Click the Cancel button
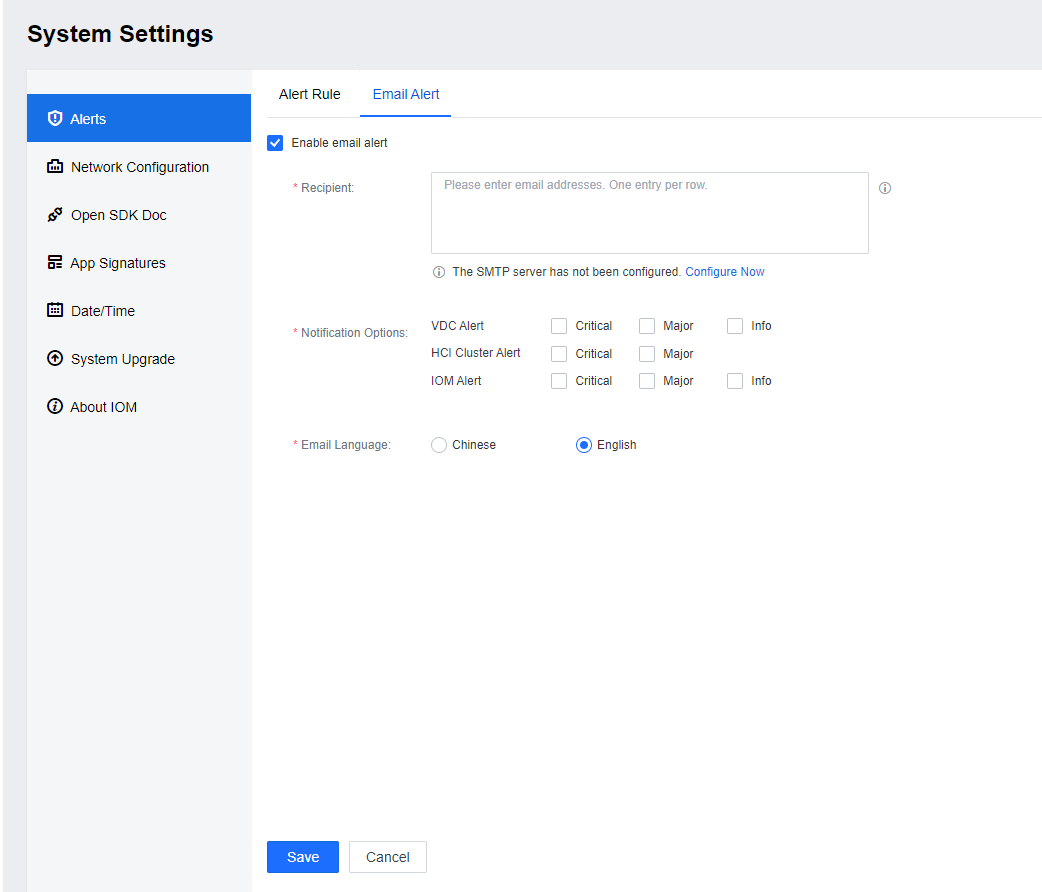The width and height of the screenshot is (1042, 892). click(x=387, y=857)
